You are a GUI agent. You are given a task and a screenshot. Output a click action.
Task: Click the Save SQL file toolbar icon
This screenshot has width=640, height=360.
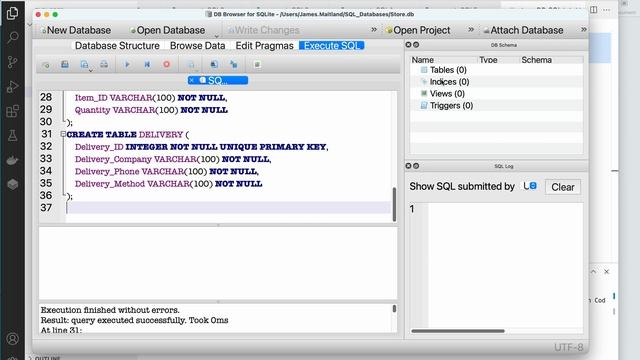click(84, 64)
